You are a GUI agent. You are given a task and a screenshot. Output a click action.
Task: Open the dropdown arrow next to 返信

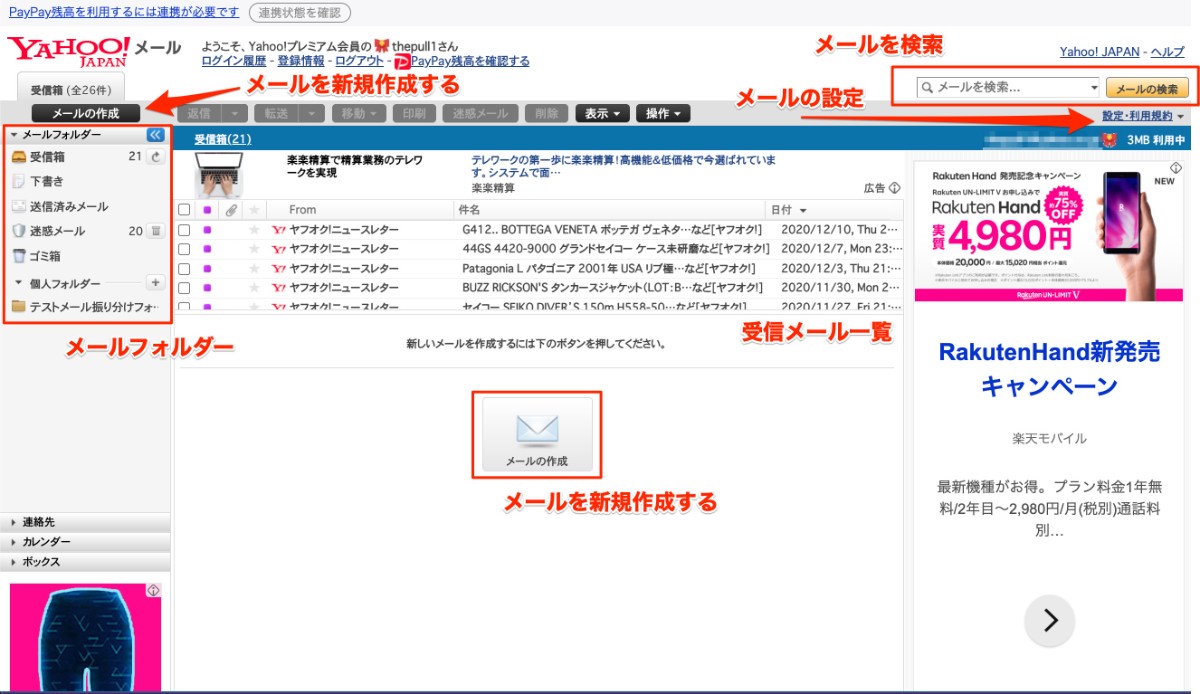click(235, 114)
